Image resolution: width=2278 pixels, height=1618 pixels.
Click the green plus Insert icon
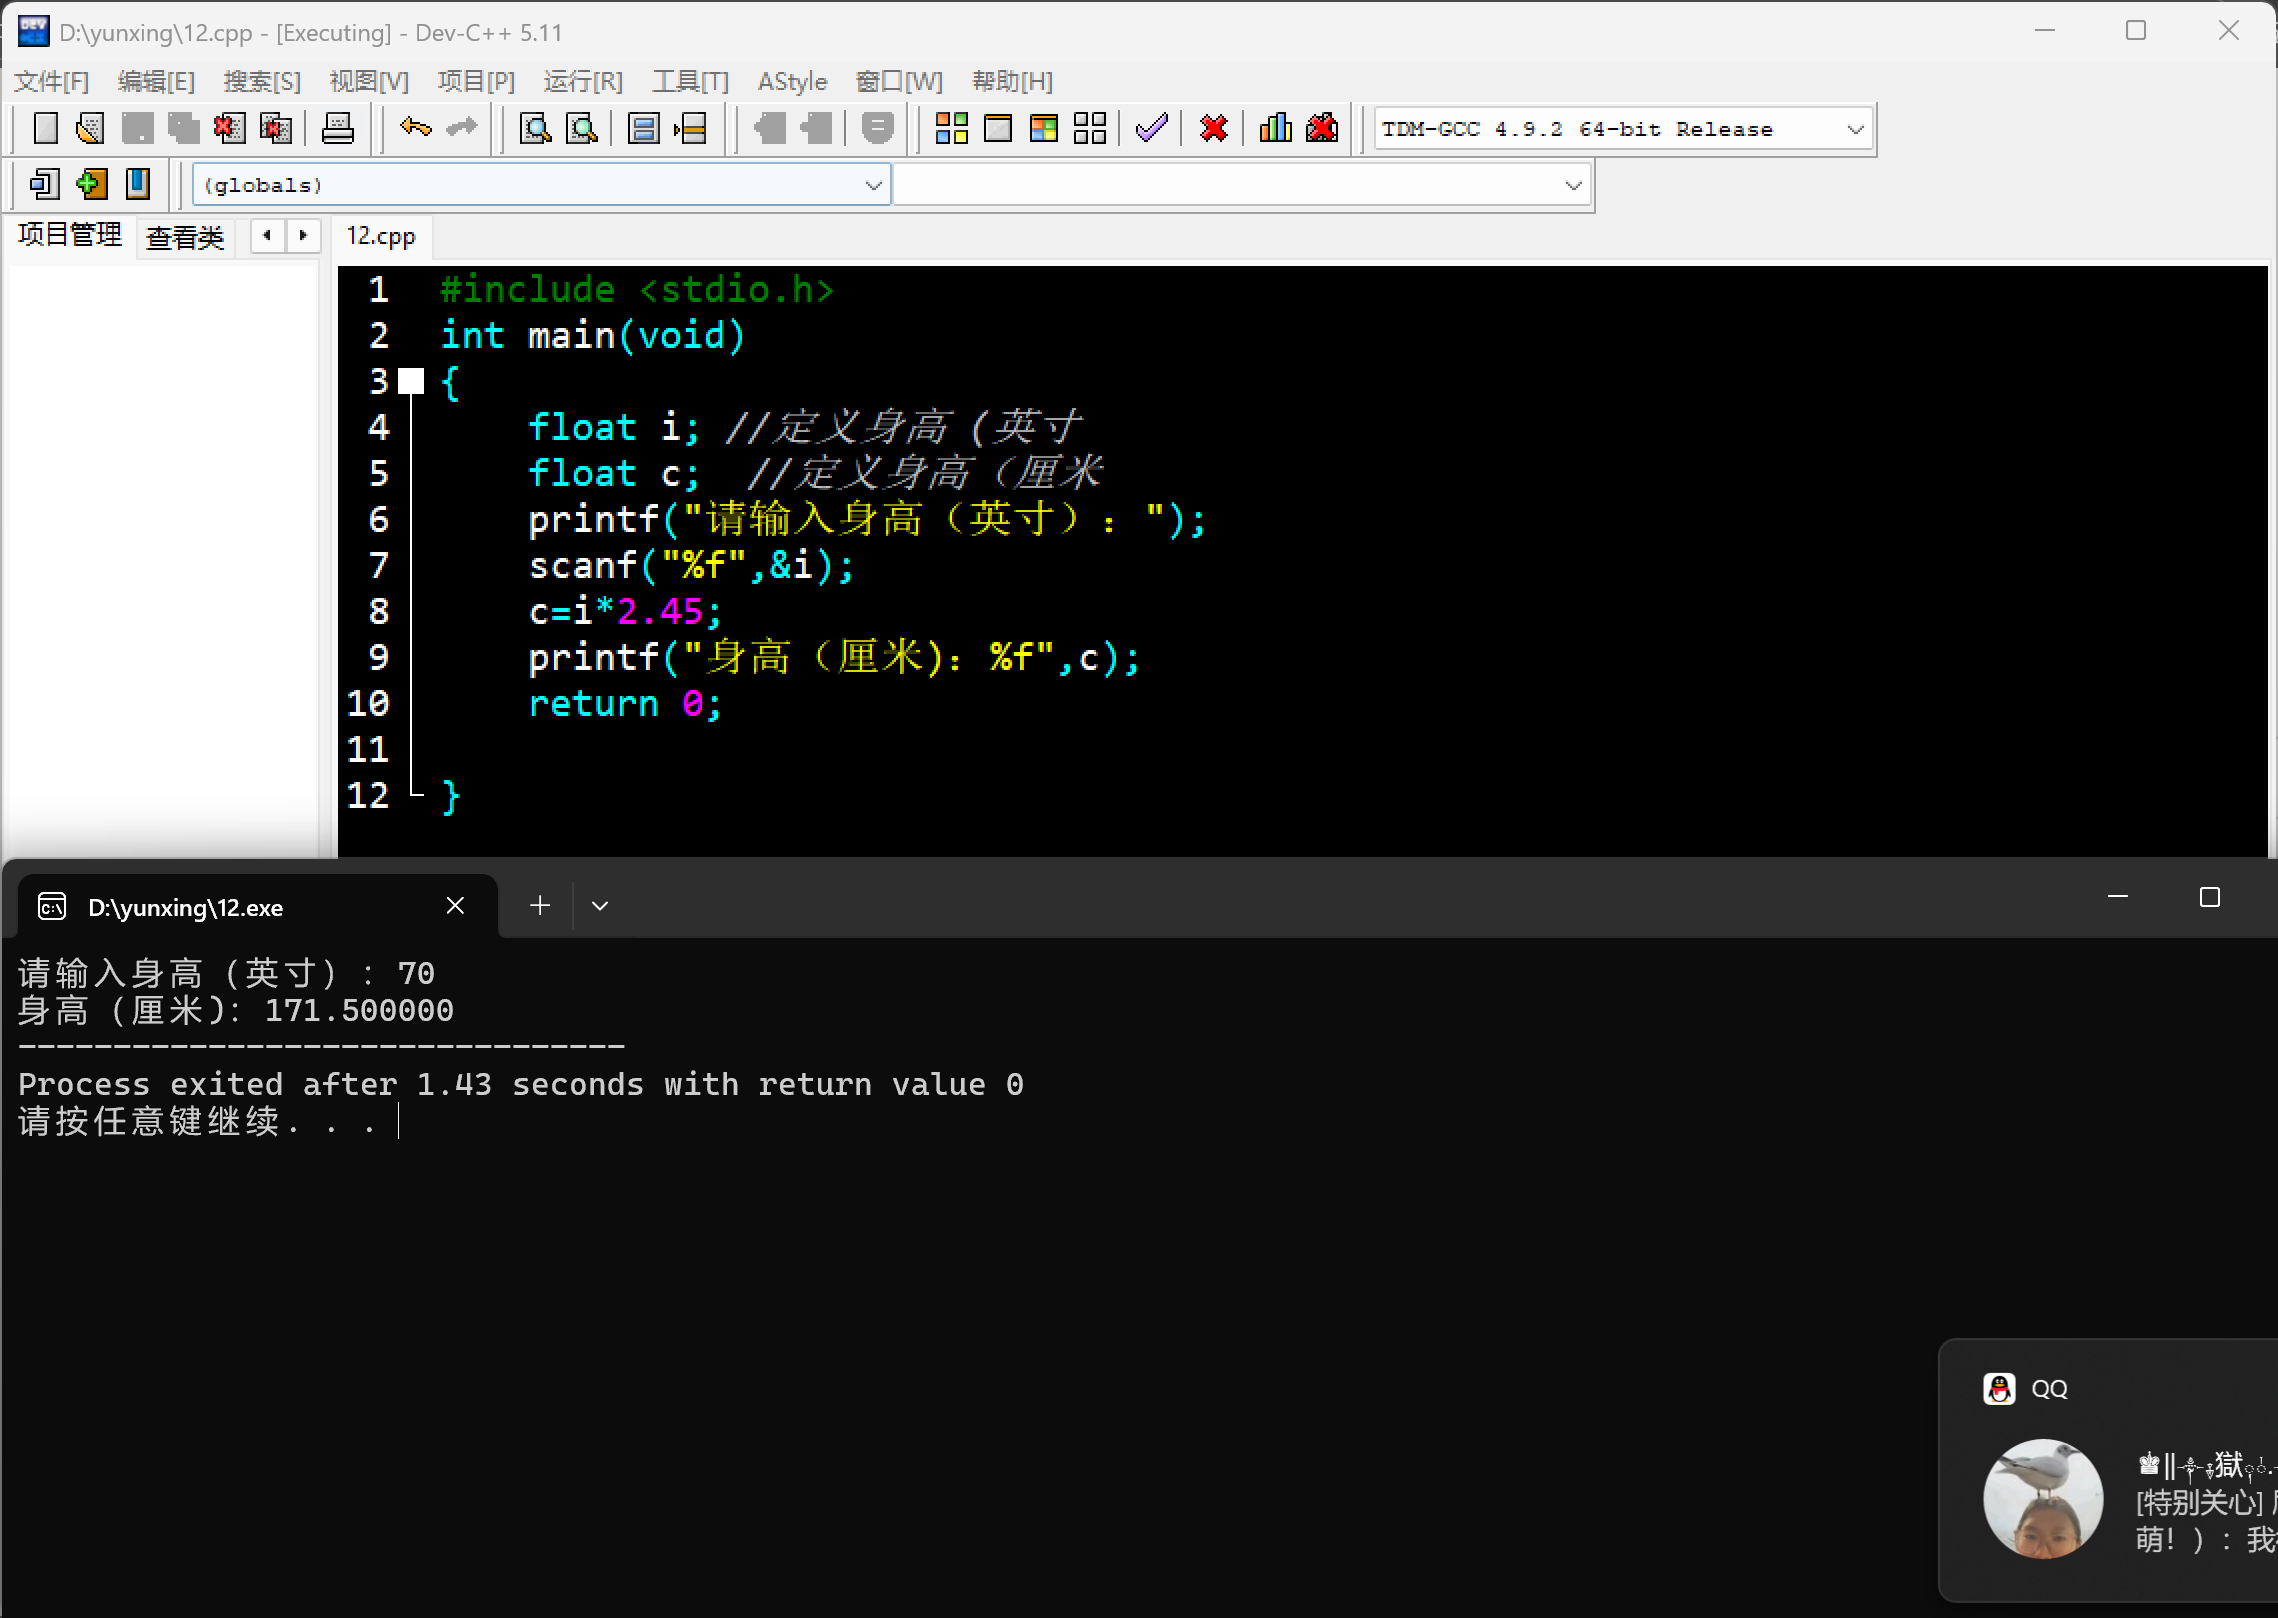[91, 184]
